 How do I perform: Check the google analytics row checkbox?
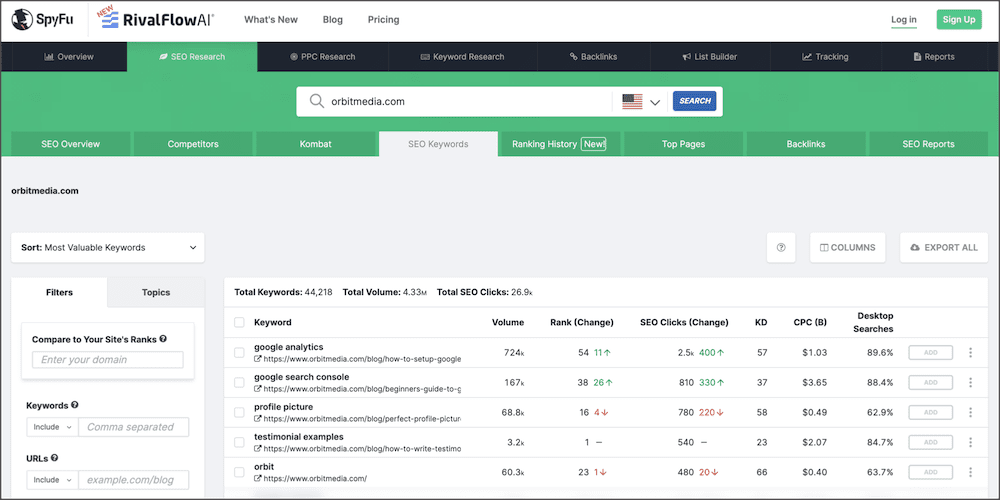coord(239,353)
